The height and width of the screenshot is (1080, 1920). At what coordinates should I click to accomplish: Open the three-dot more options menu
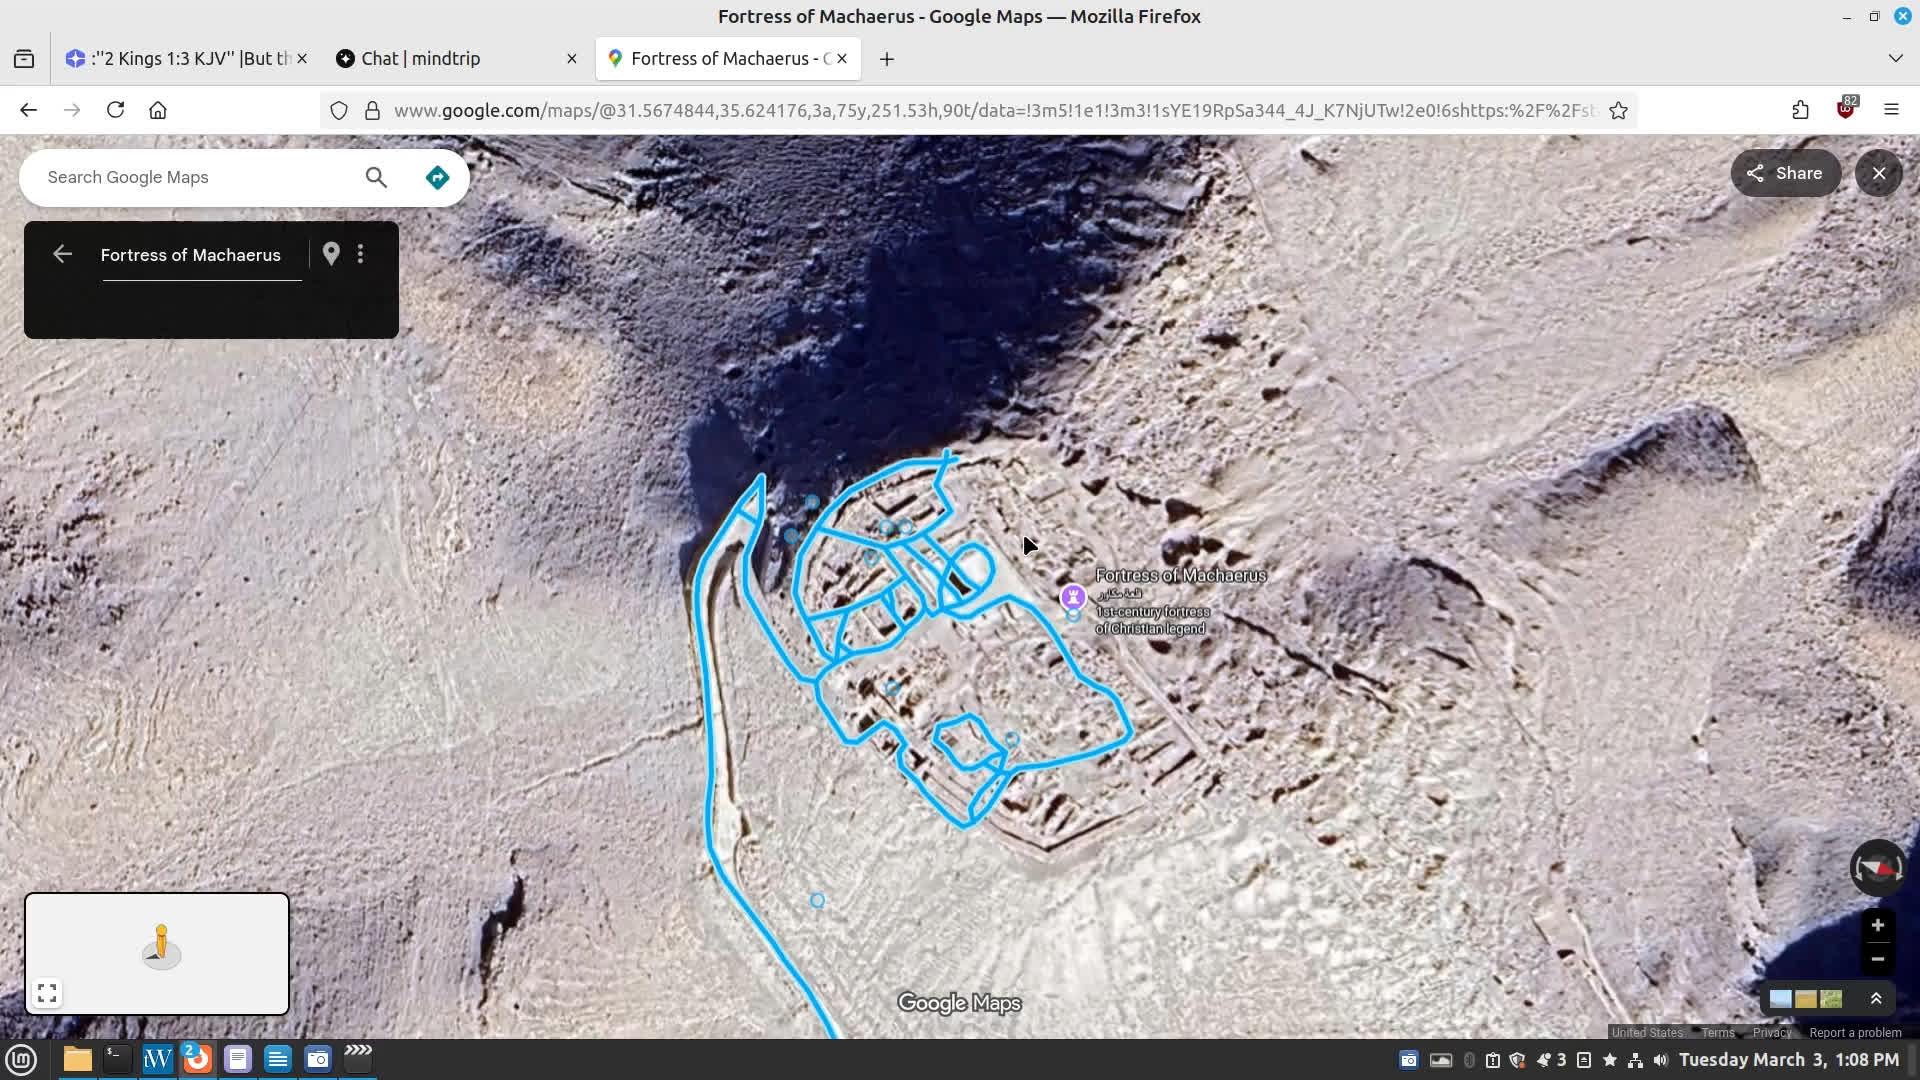pos(361,254)
